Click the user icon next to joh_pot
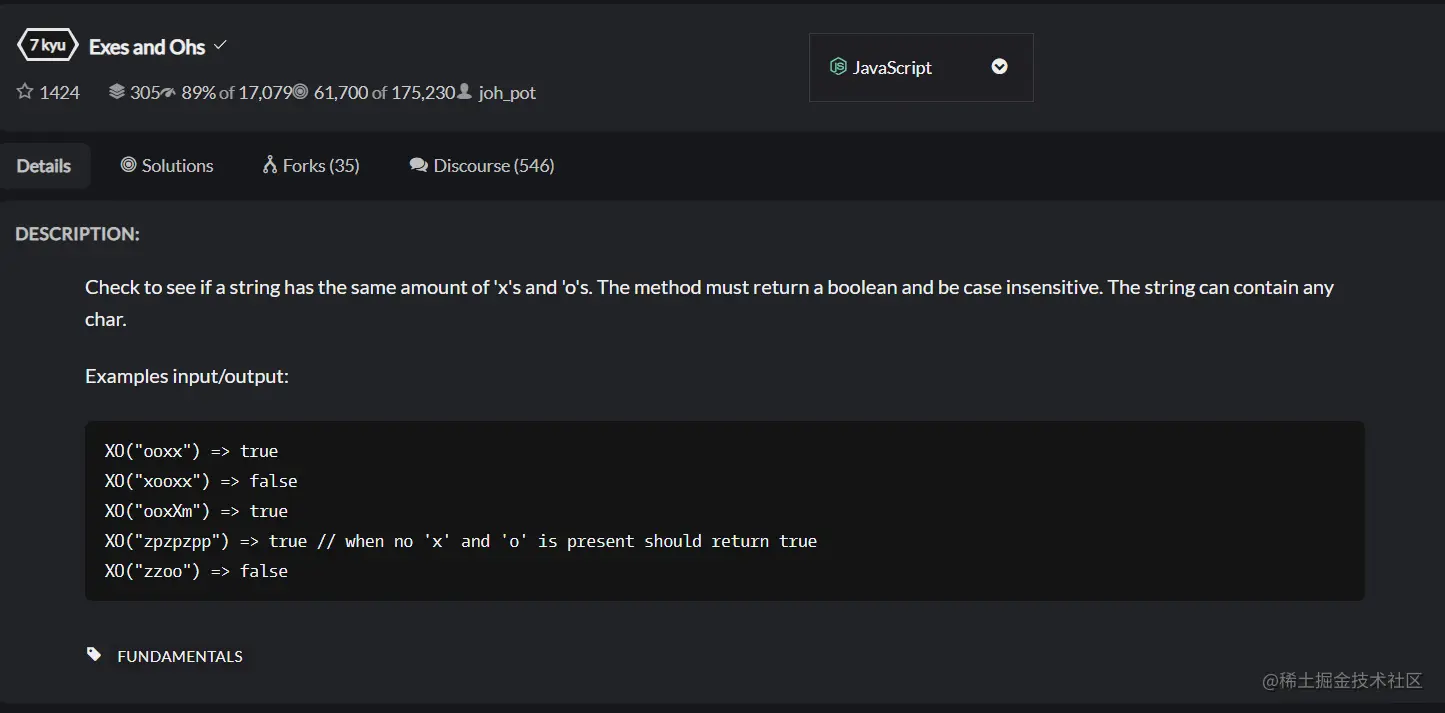This screenshot has width=1445, height=713. [464, 92]
